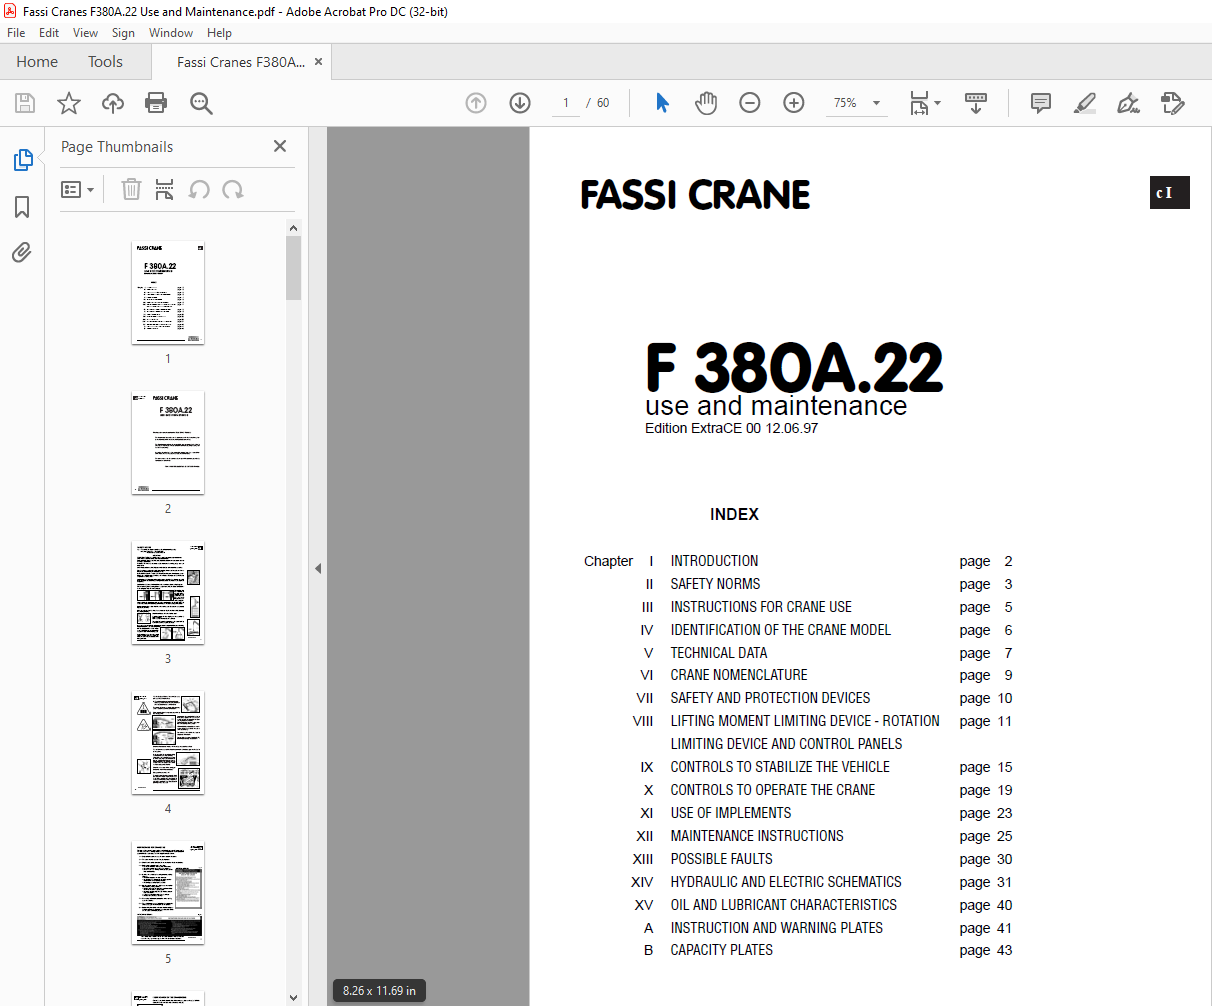Click the Send for signature icon
This screenshot has height=1006, width=1212.
coord(1173,103)
